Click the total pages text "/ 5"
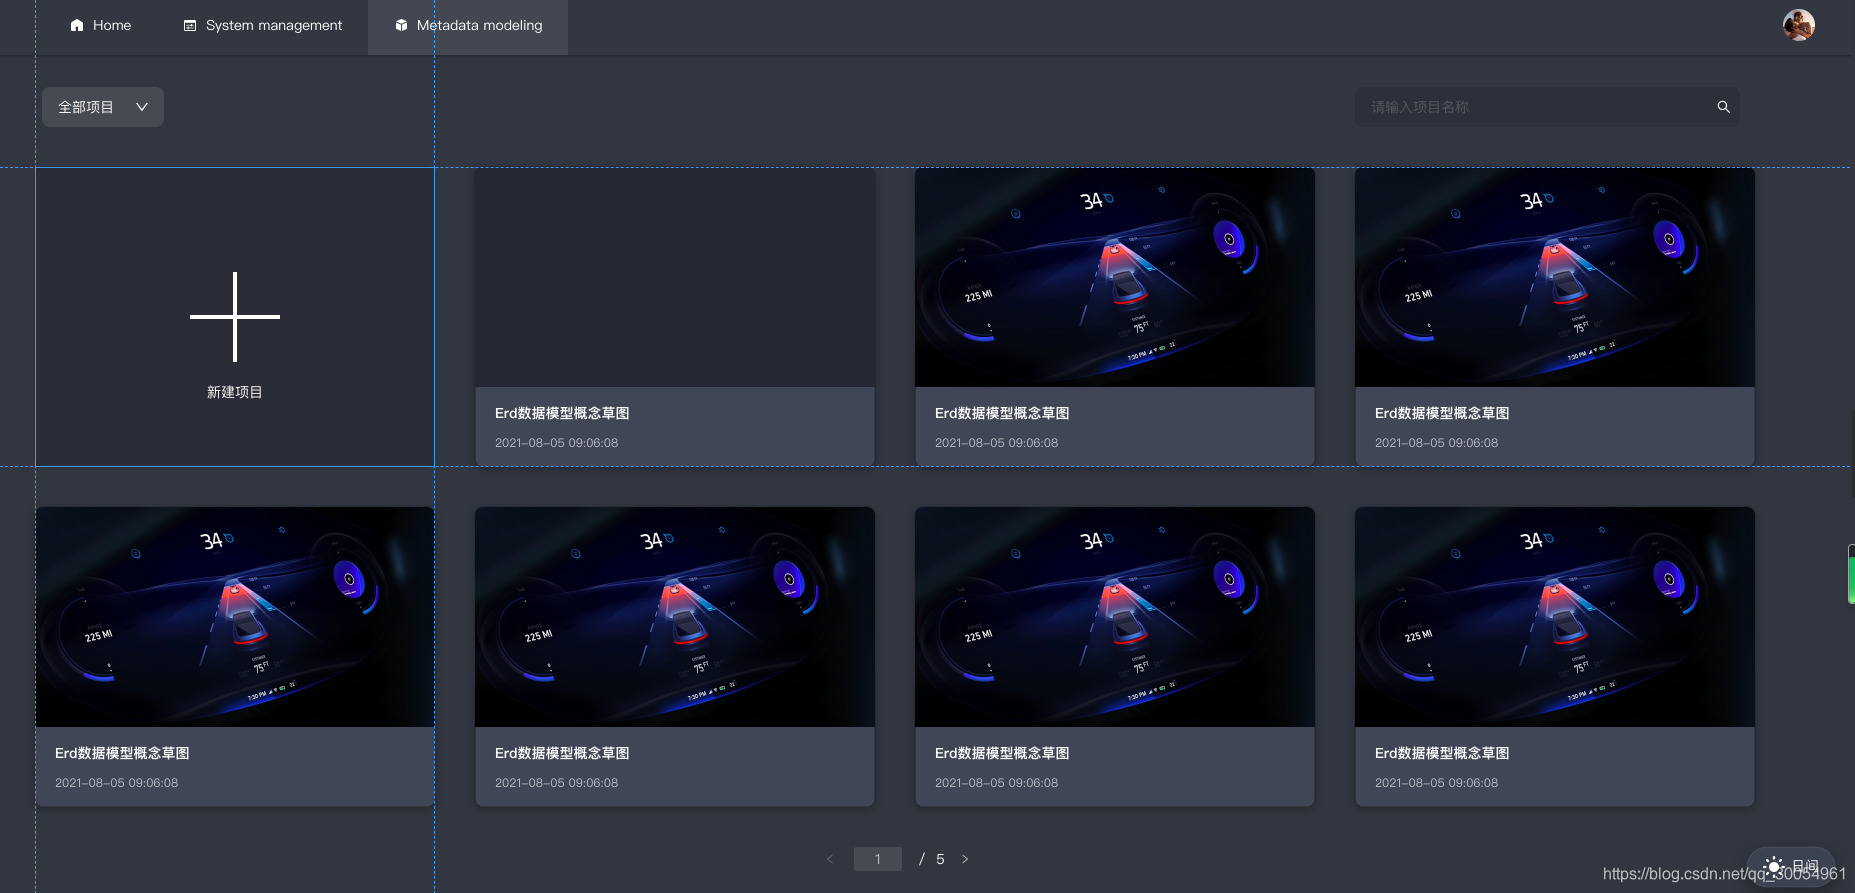 (x=931, y=859)
